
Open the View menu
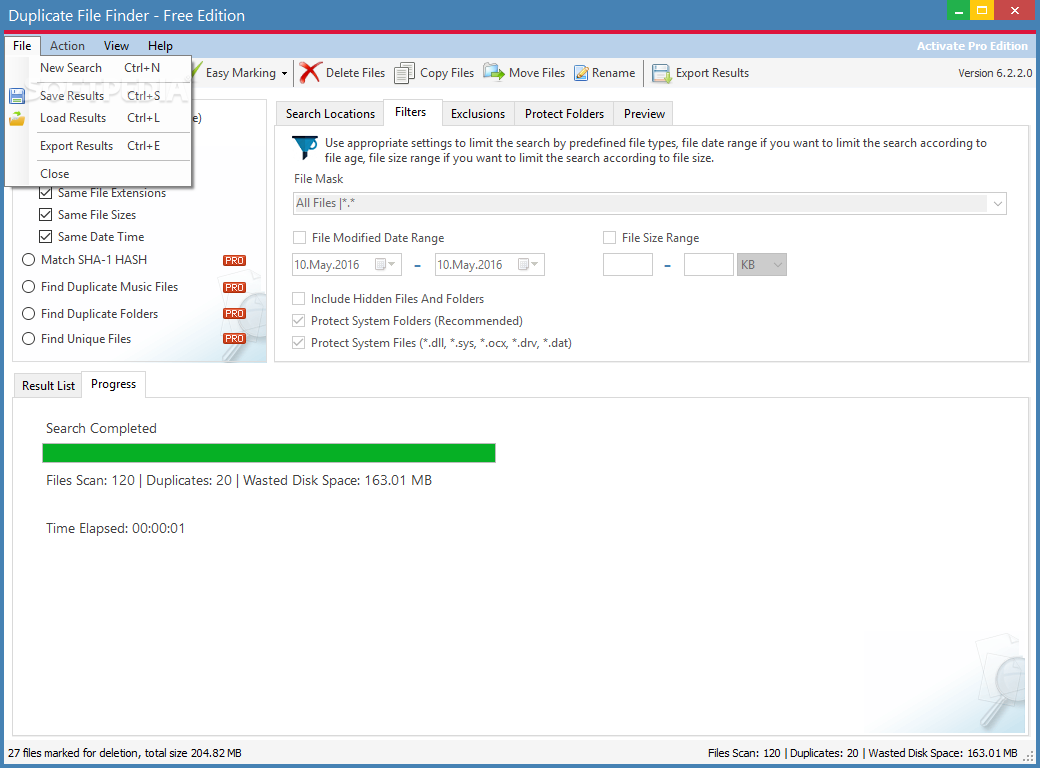tap(116, 46)
